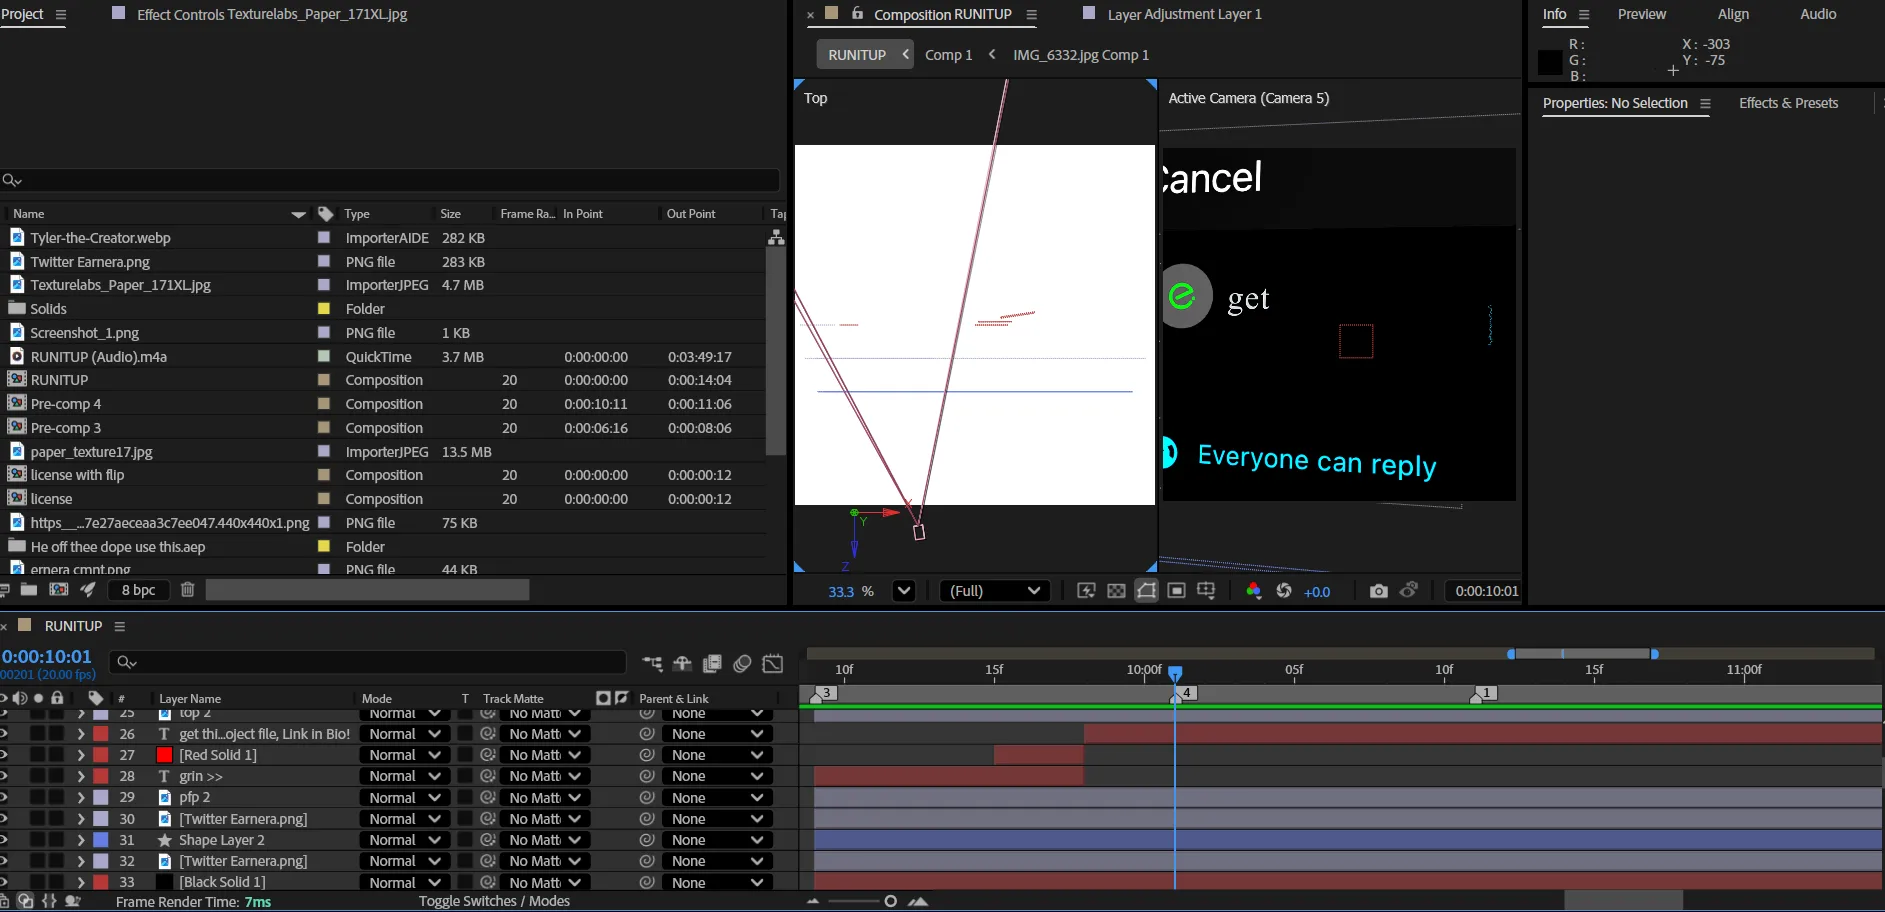Click the Take Snapshot camera icon
1885x912 pixels.
[1378, 591]
